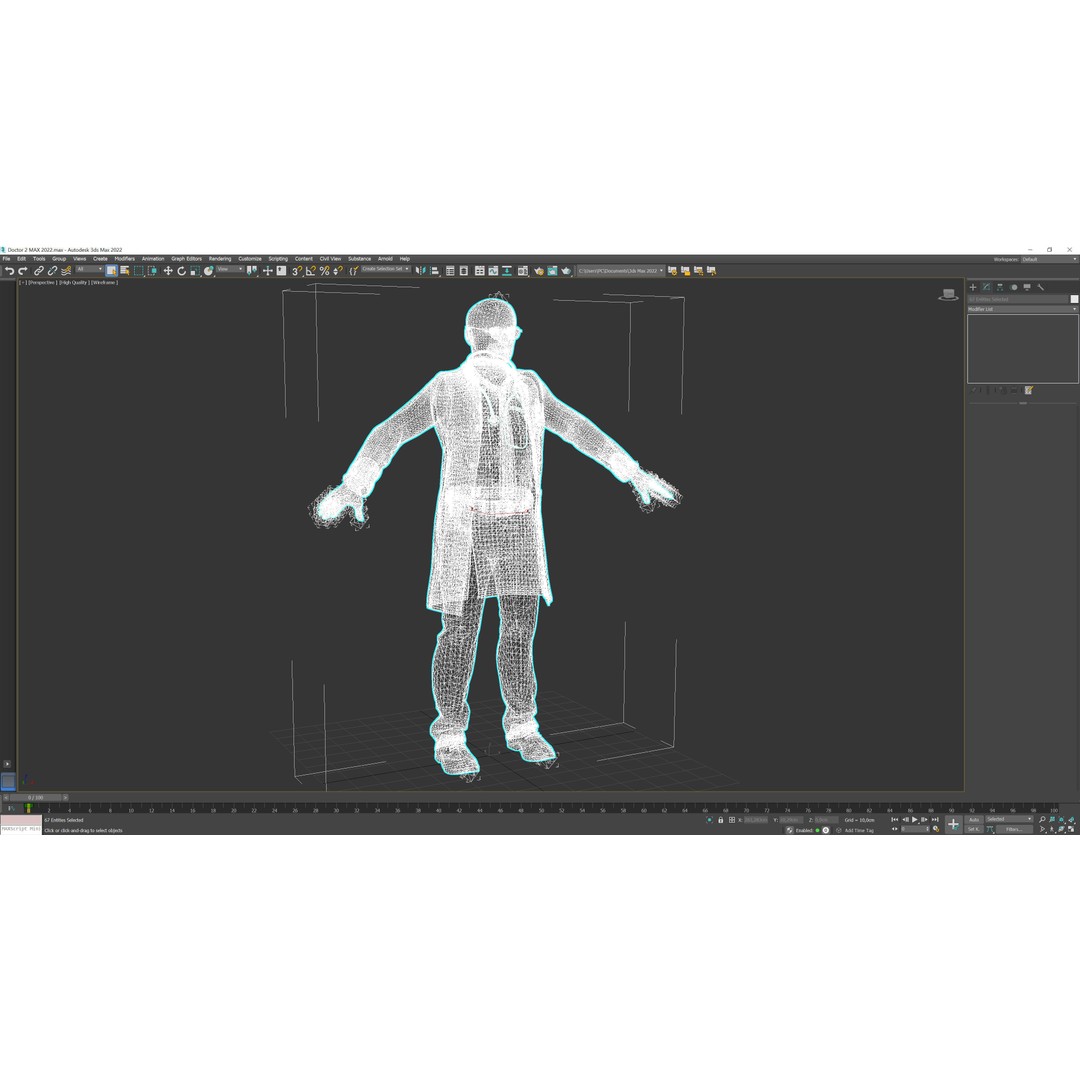The width and height of the screenshot is (1080, 1080).
Task: Switch to the Utilities wrench panel tab
Action: click(x=1041, y=287)
